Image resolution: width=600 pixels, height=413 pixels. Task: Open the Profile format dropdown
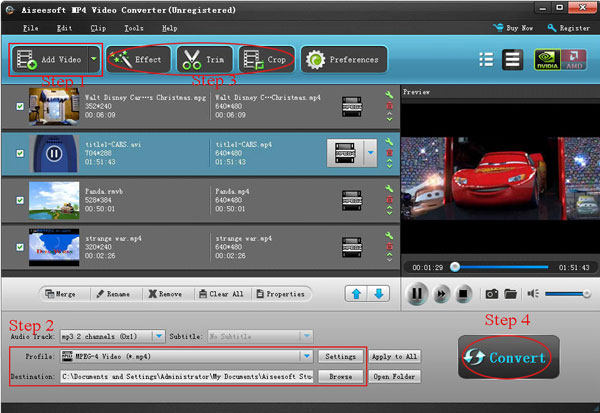coord(306,356)
